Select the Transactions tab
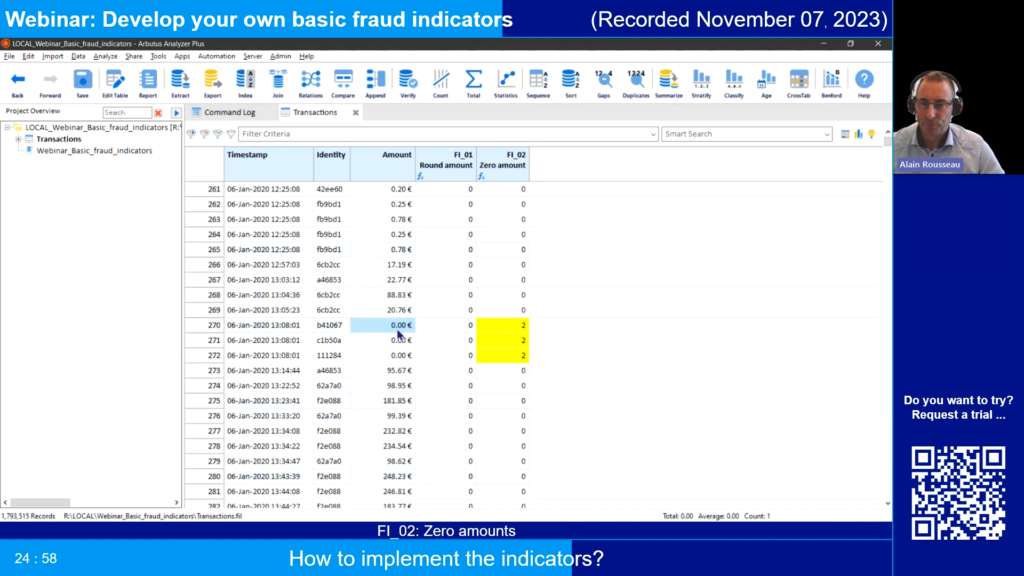This screenshot has width=1024, height=576. (314, 112)
